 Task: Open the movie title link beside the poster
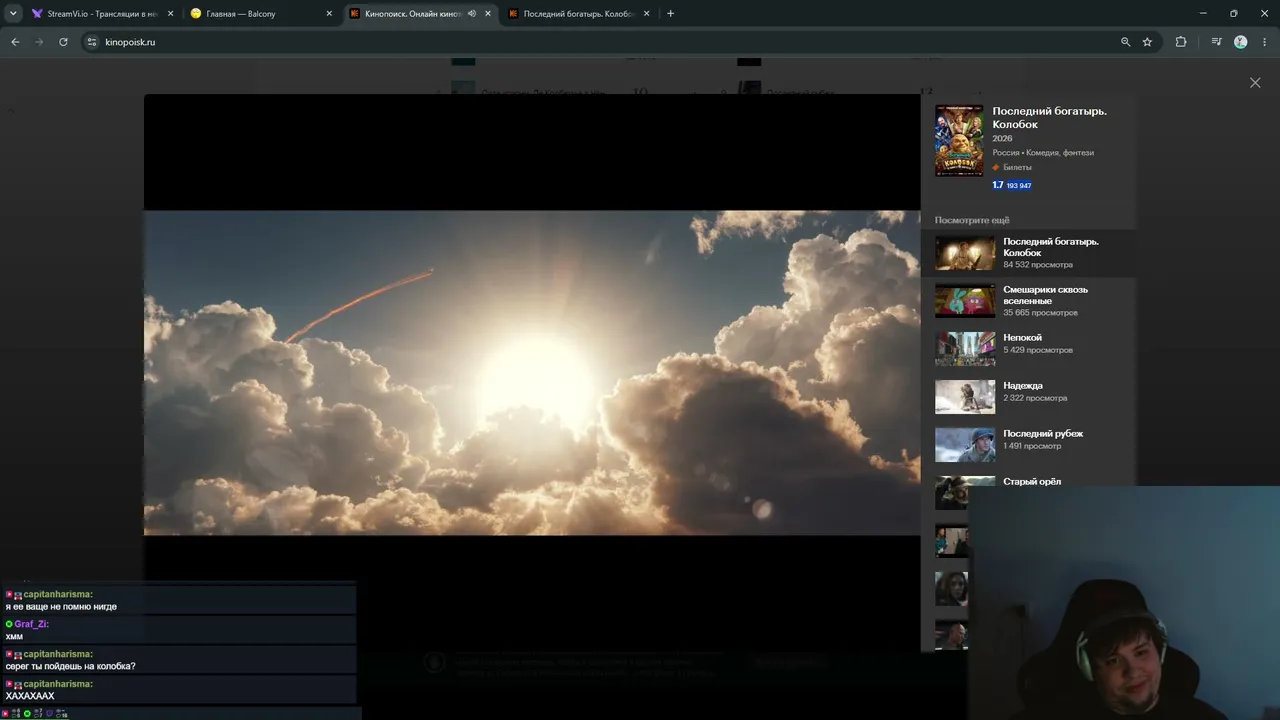pos(1049,118)
